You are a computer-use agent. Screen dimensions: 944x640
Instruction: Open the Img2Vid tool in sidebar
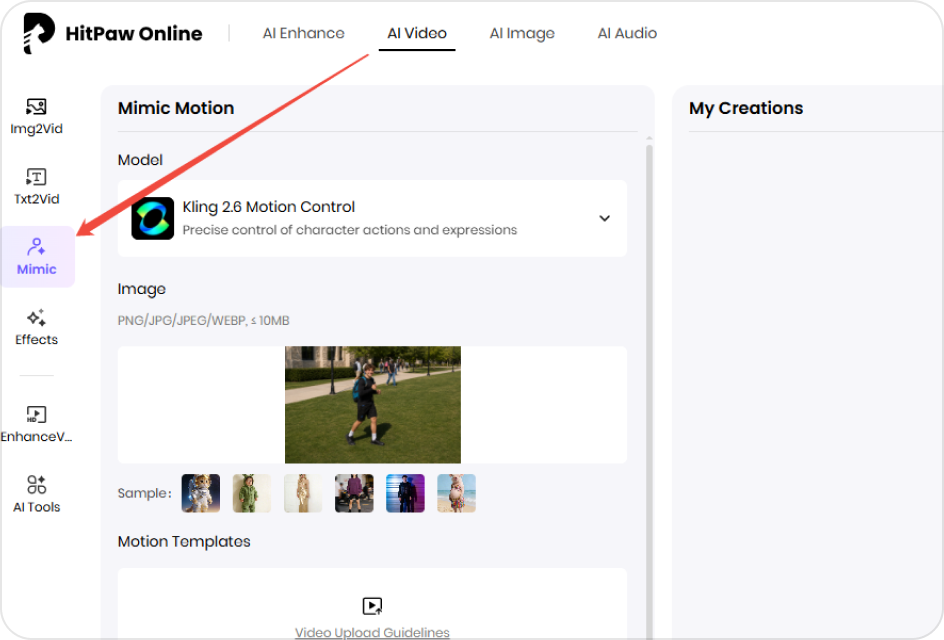tap(36, 116)
